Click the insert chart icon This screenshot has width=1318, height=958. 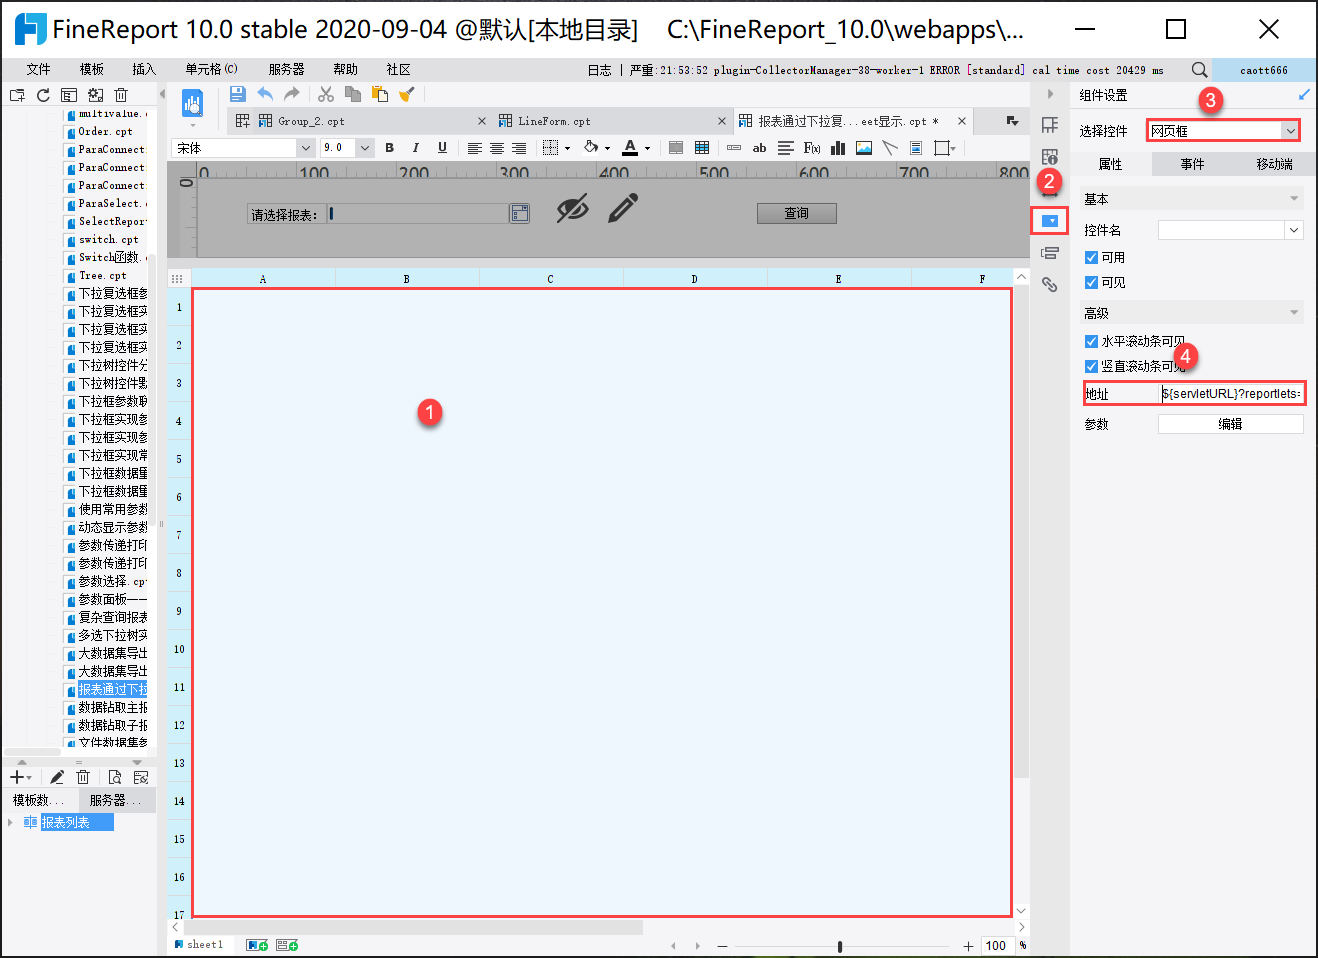click(838, 148)
